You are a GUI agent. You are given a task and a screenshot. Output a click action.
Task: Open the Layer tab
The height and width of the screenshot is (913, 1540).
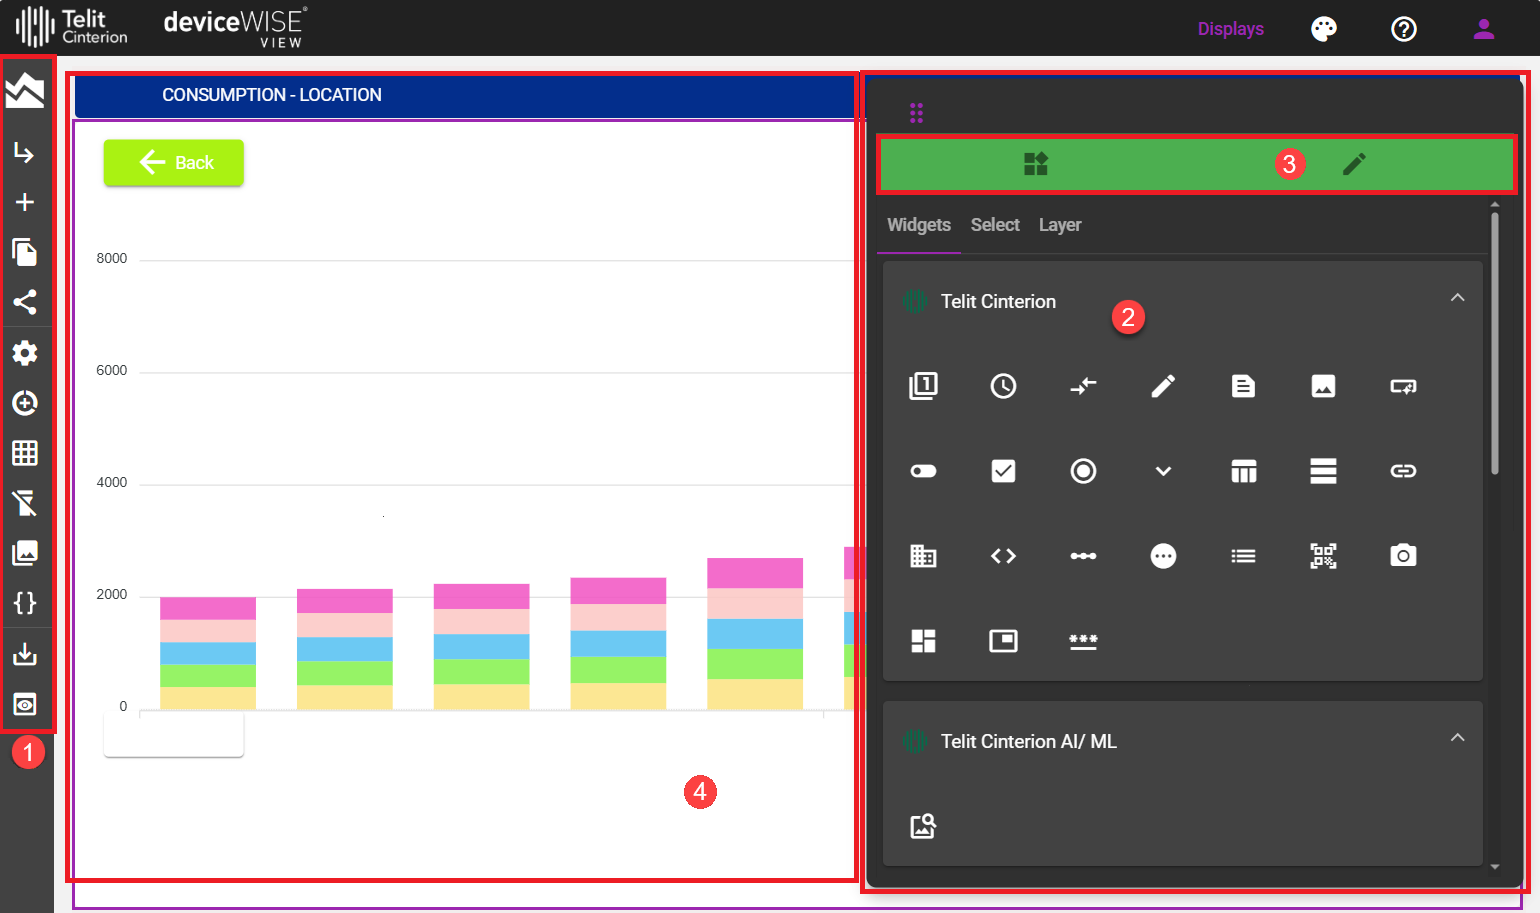coord(1060,225)
